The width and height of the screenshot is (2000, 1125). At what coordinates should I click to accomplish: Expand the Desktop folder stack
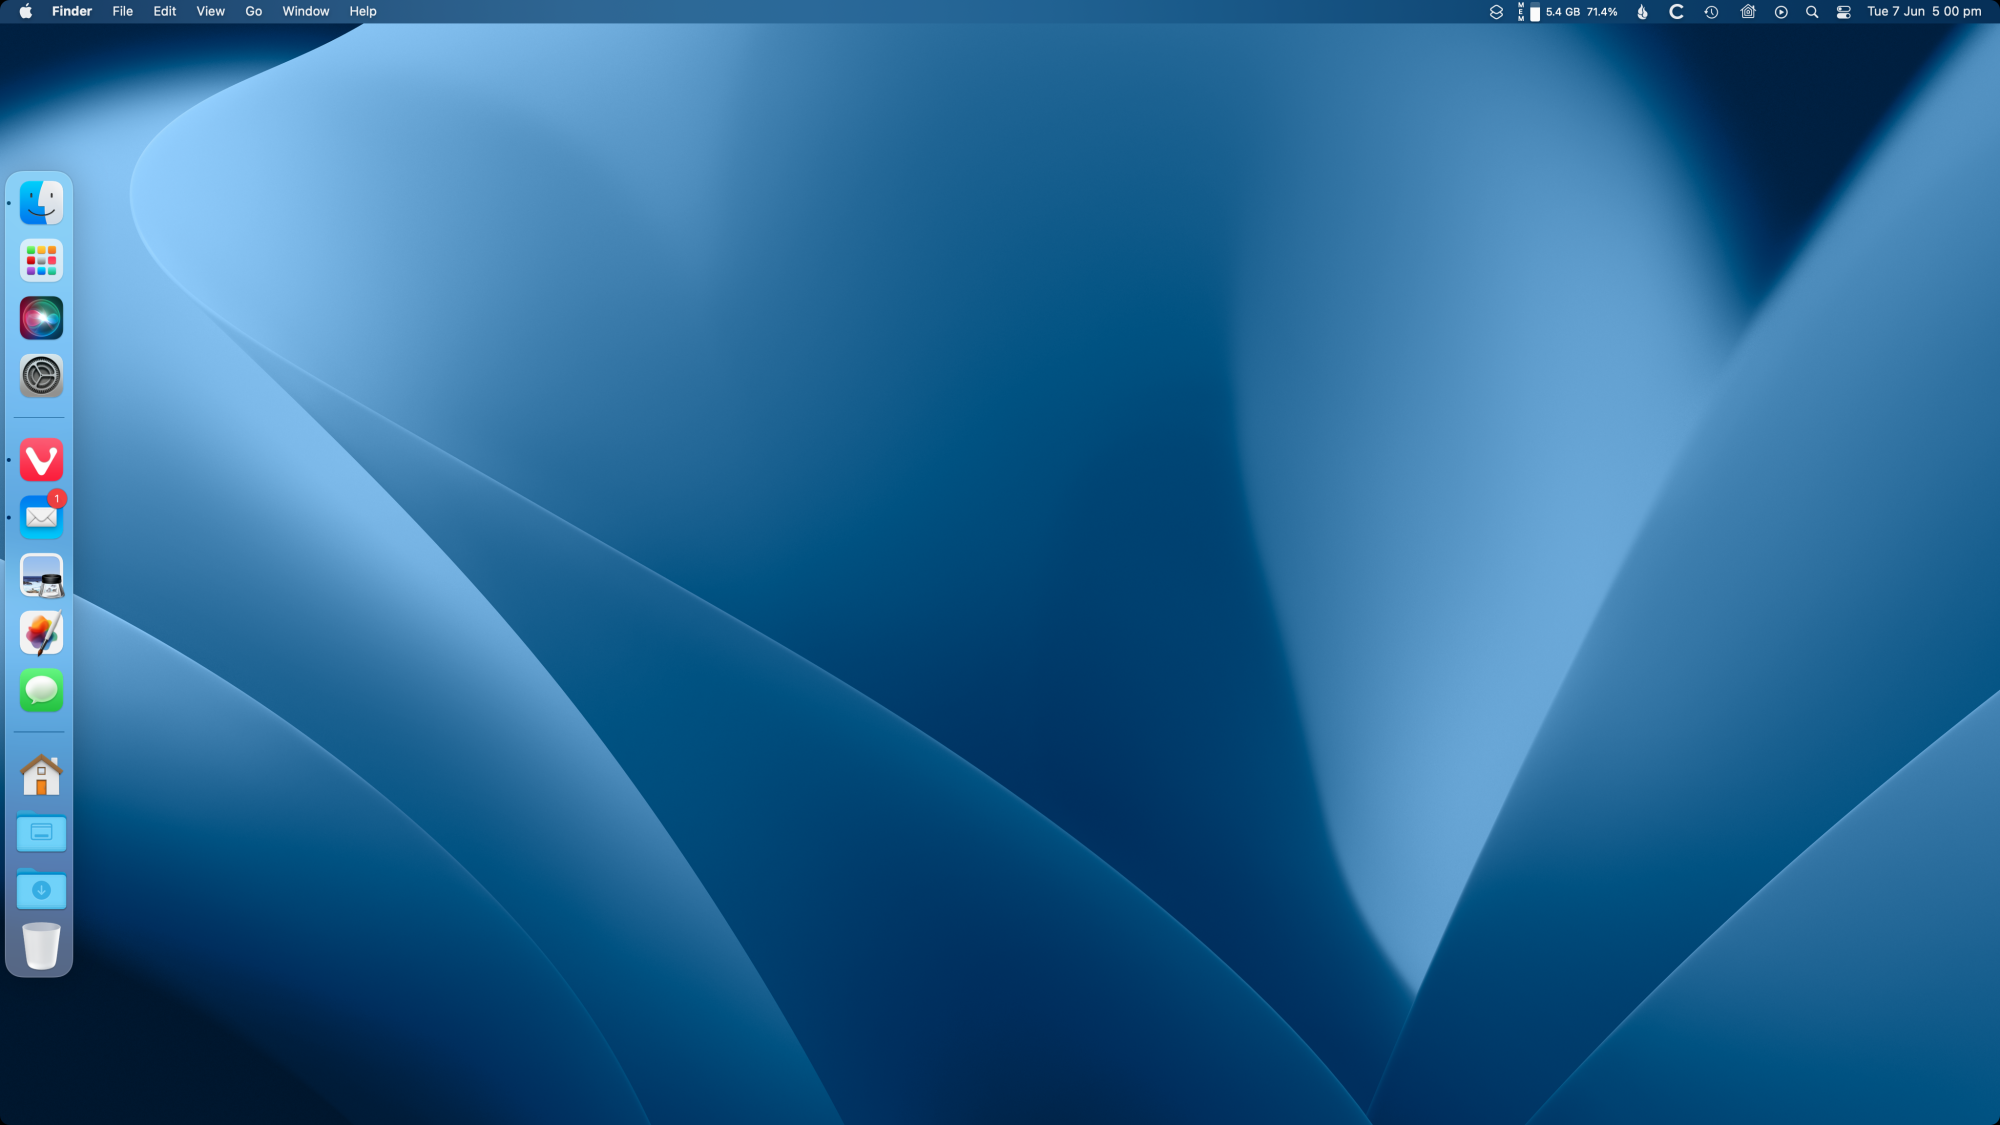tap(41, 832)
